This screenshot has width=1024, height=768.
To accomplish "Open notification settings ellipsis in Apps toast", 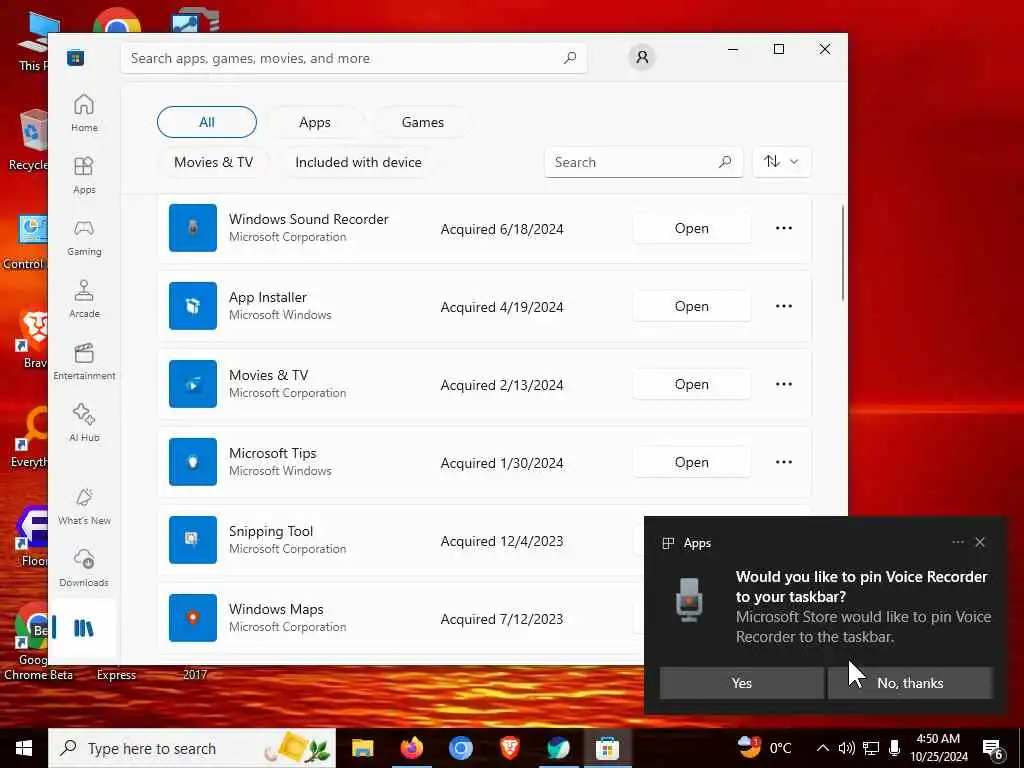I will point(957,542).
